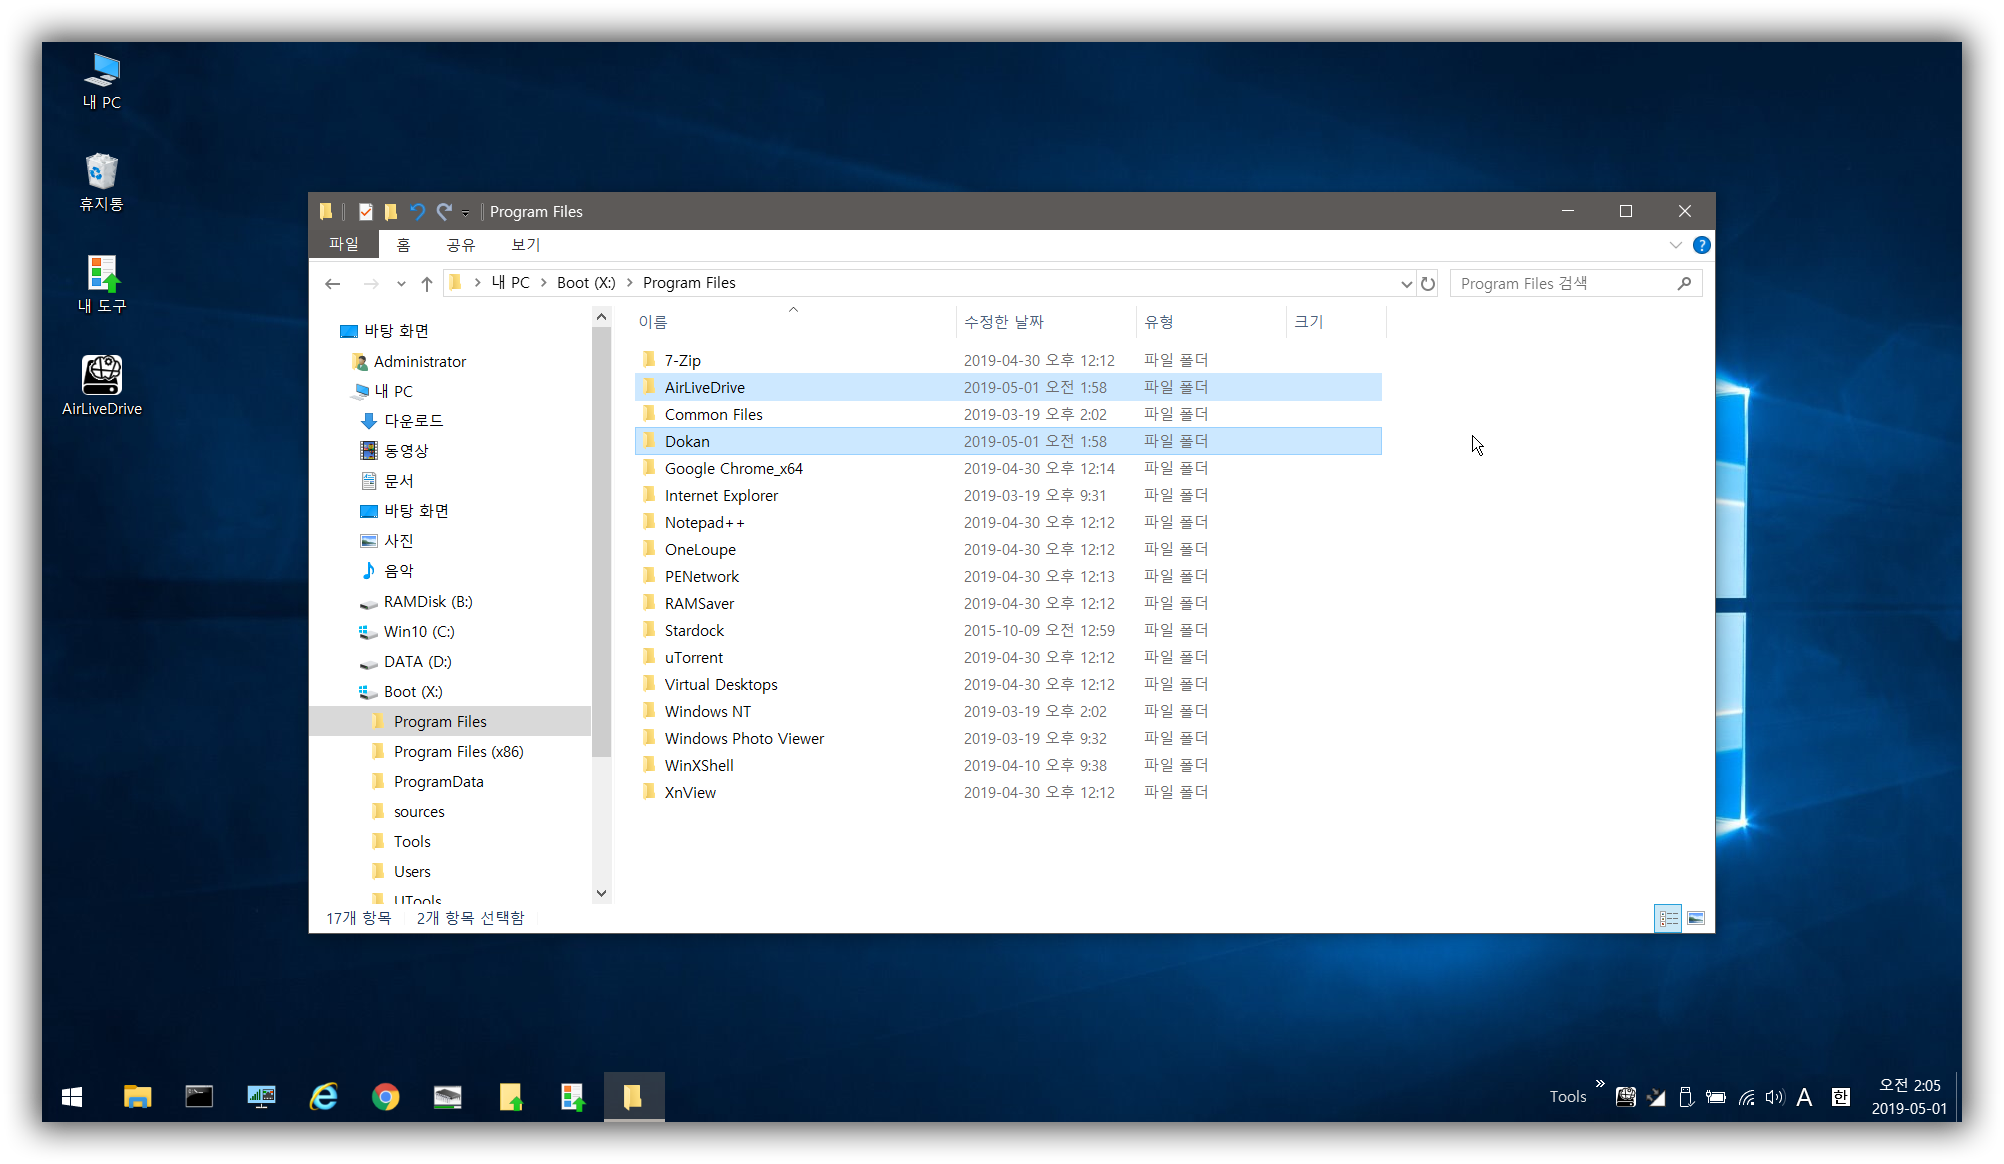Click the Properties icon in the quick access toolbar
2004x1164 pixels.
366,212
